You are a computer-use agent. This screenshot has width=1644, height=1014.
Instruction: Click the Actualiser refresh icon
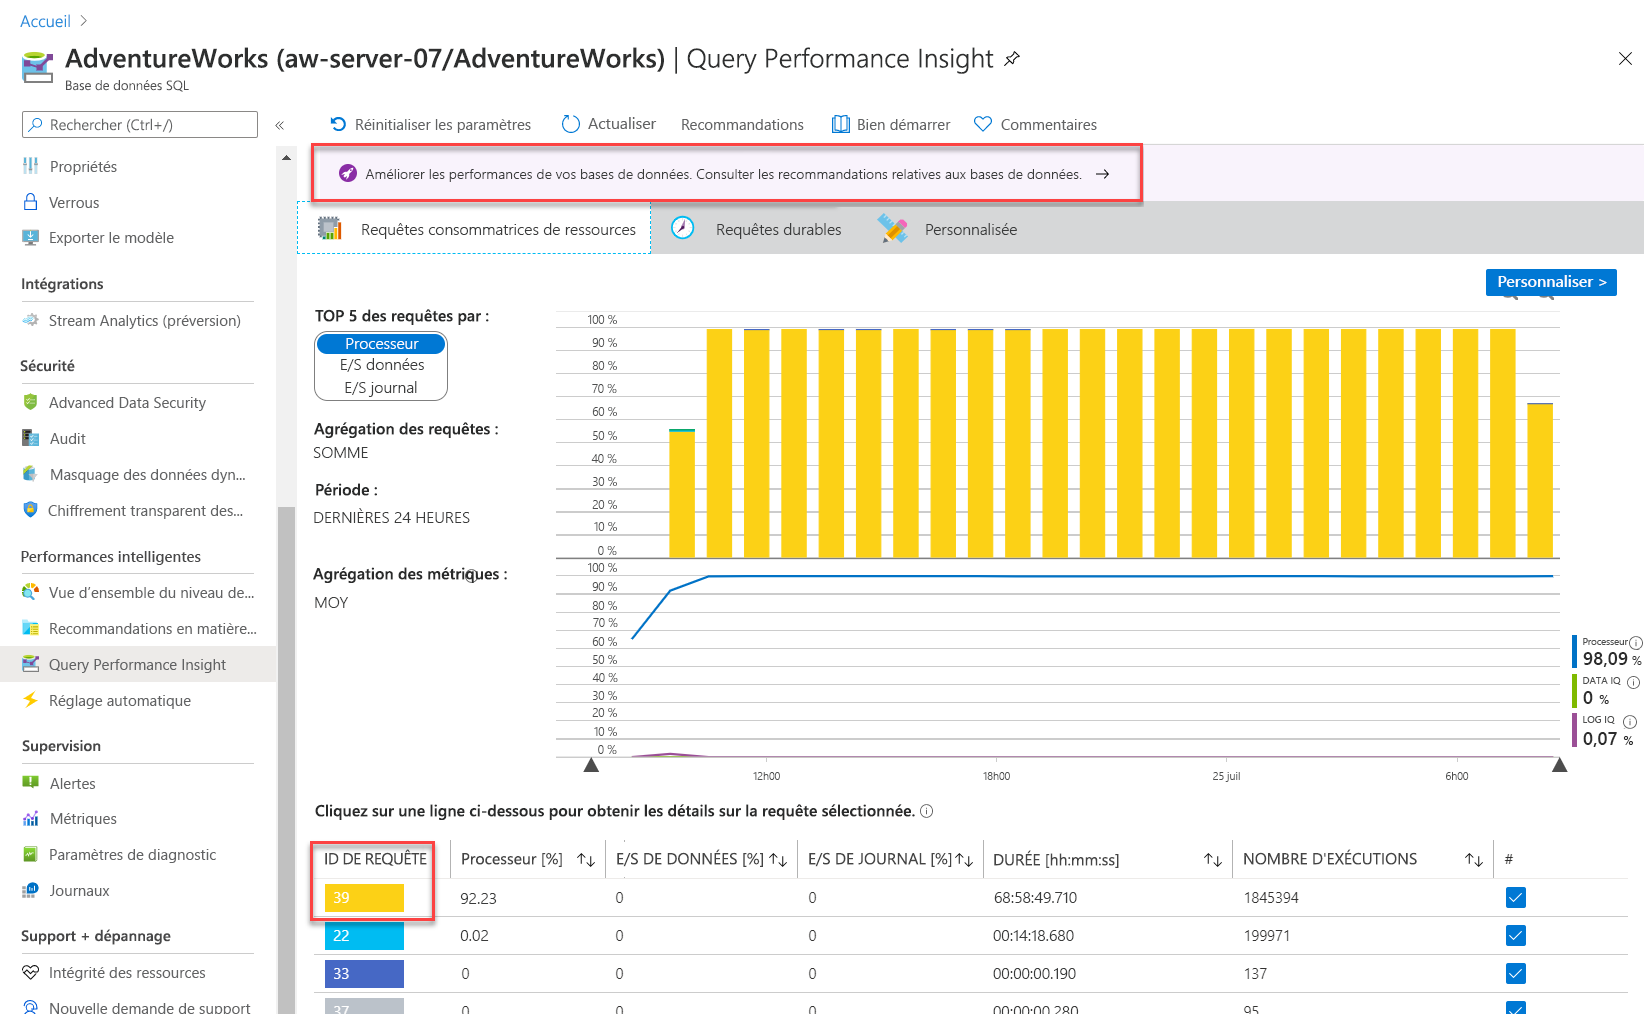[571, 124]
